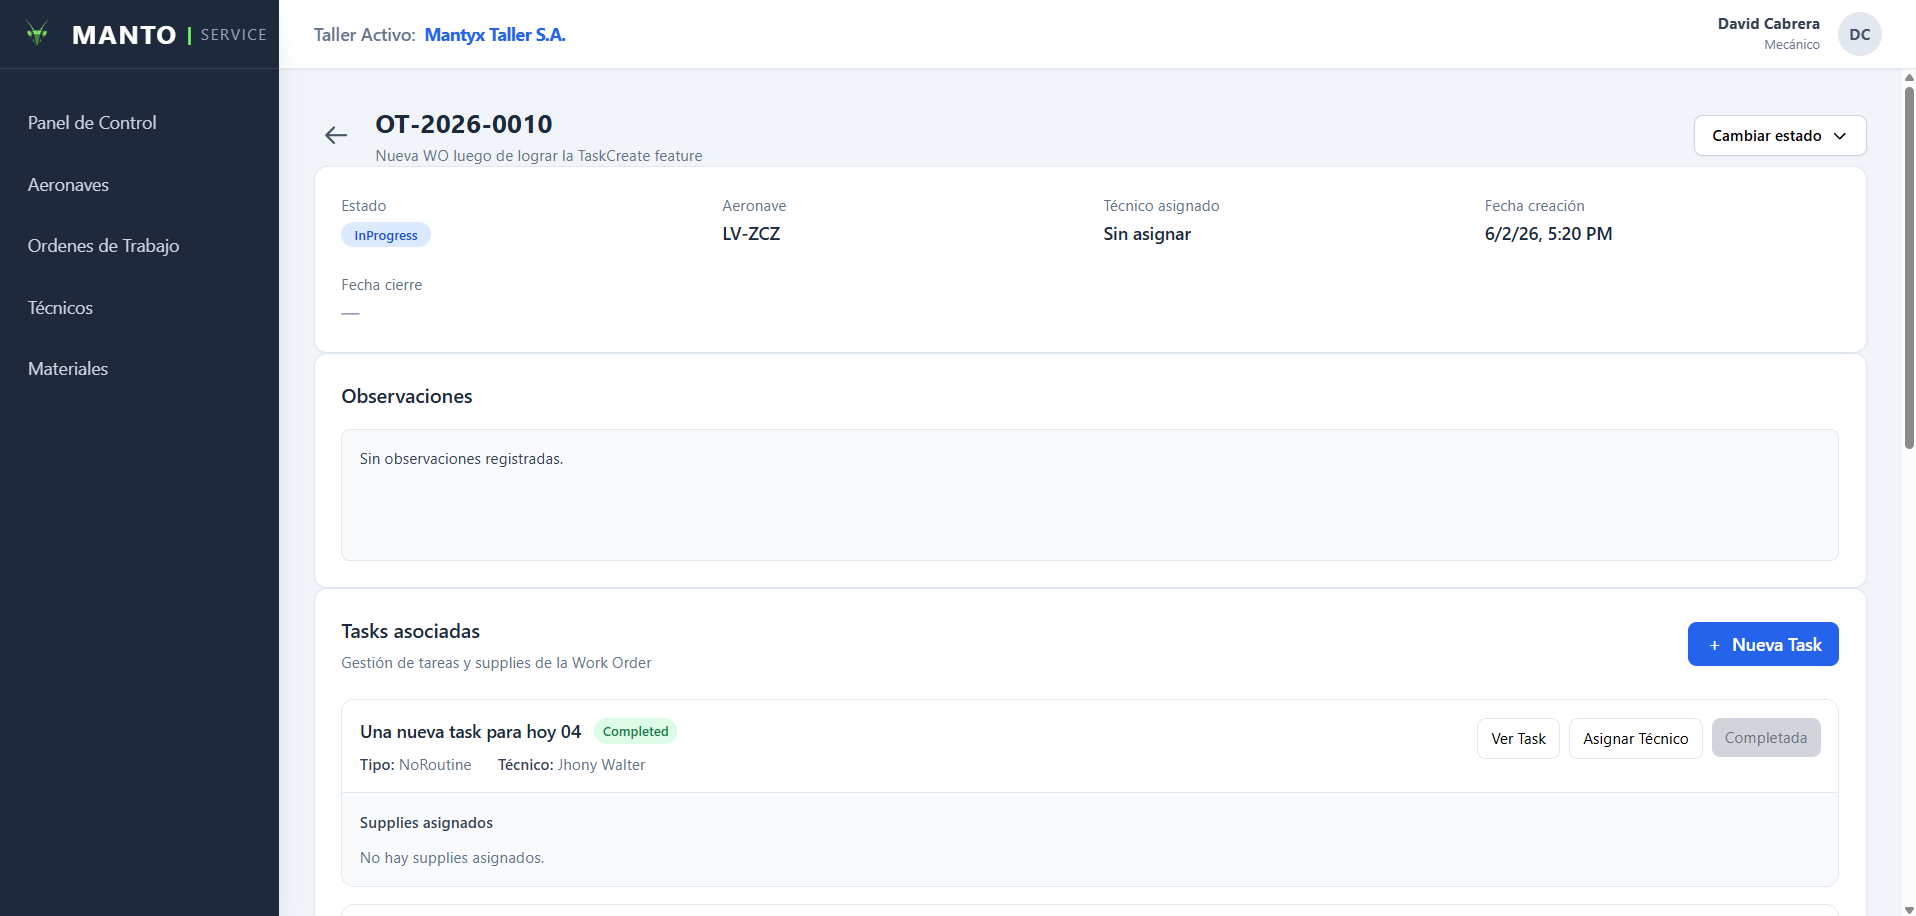The image size is (1916, 916).
Task: Click the Observaciones heading
Action: tap(407, 396)
